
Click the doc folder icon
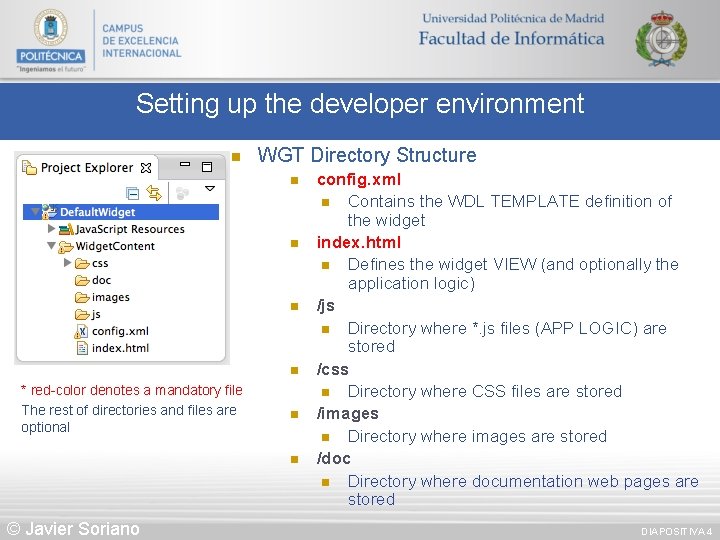[82, 281]
